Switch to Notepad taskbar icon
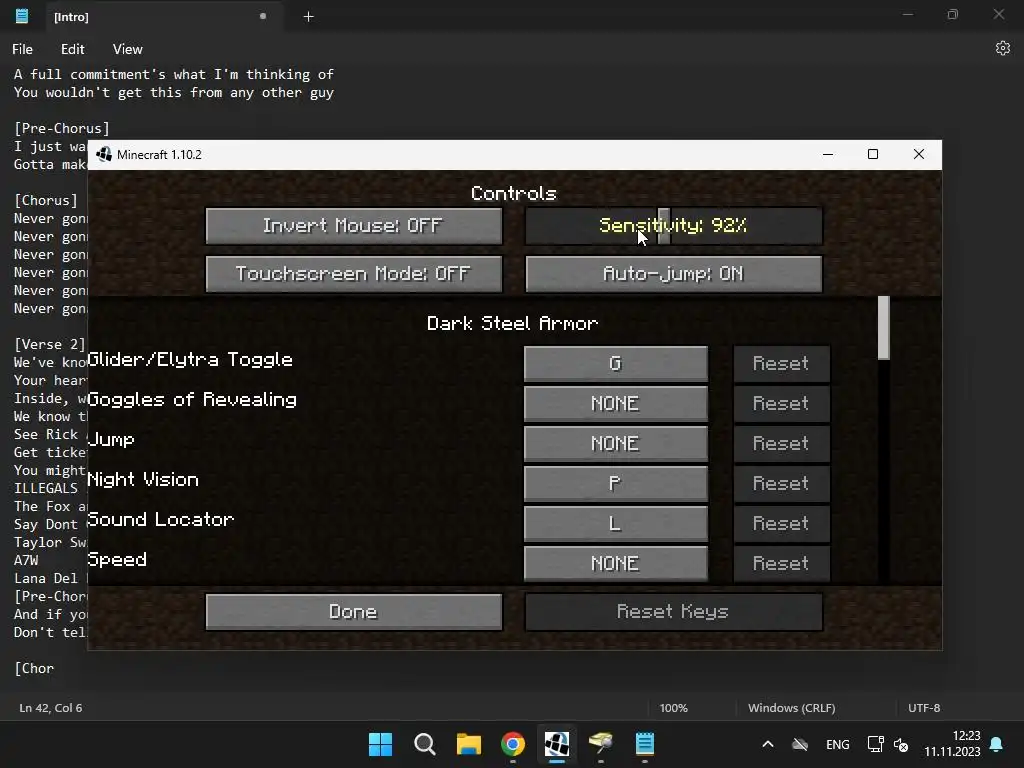The image size is (1024, 768). (645, 744)
